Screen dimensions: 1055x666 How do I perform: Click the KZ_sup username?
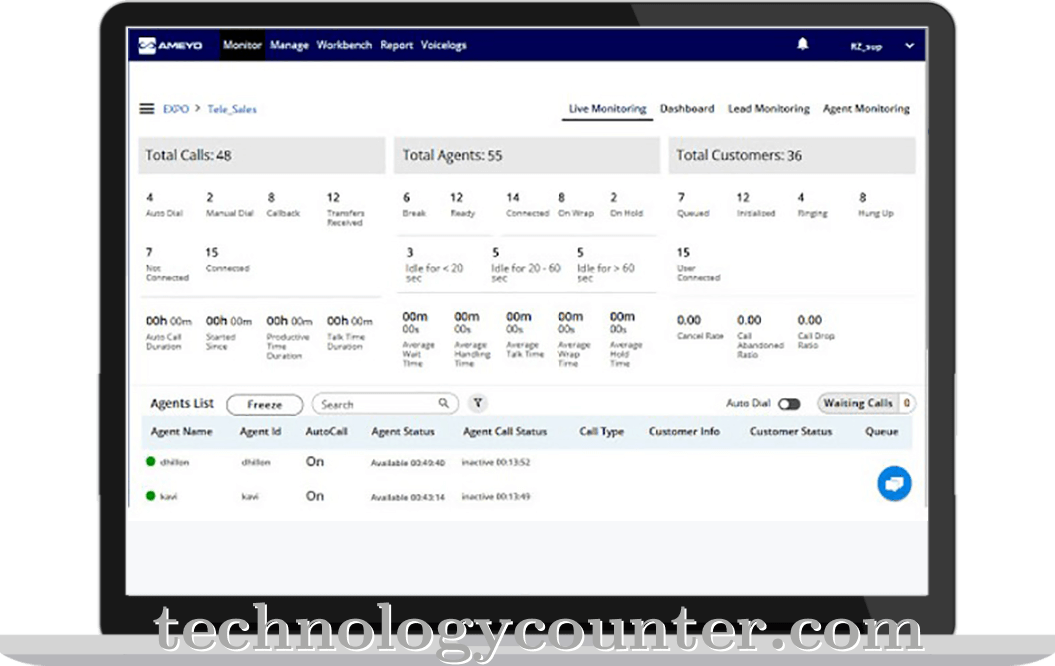pos(866,46)
